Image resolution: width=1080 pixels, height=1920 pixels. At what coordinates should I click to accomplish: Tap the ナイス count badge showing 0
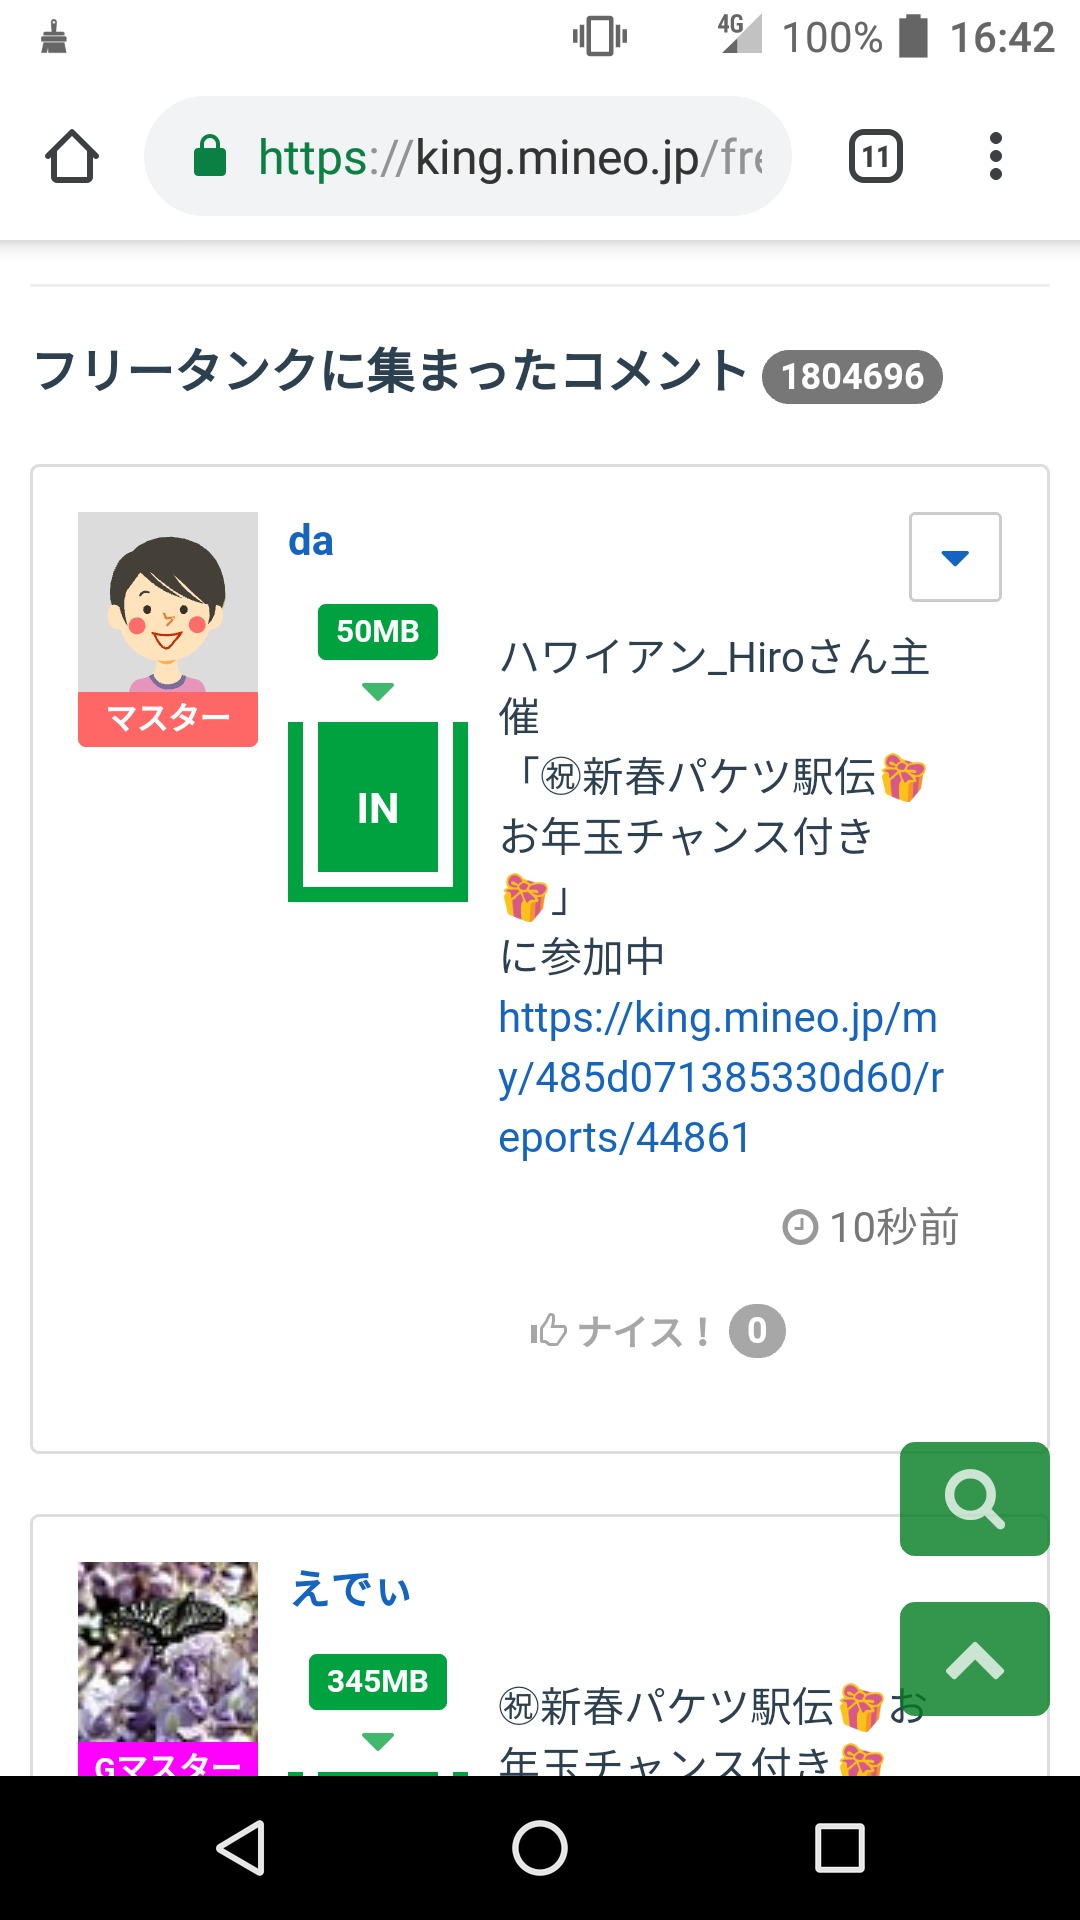pos(757,1332)
